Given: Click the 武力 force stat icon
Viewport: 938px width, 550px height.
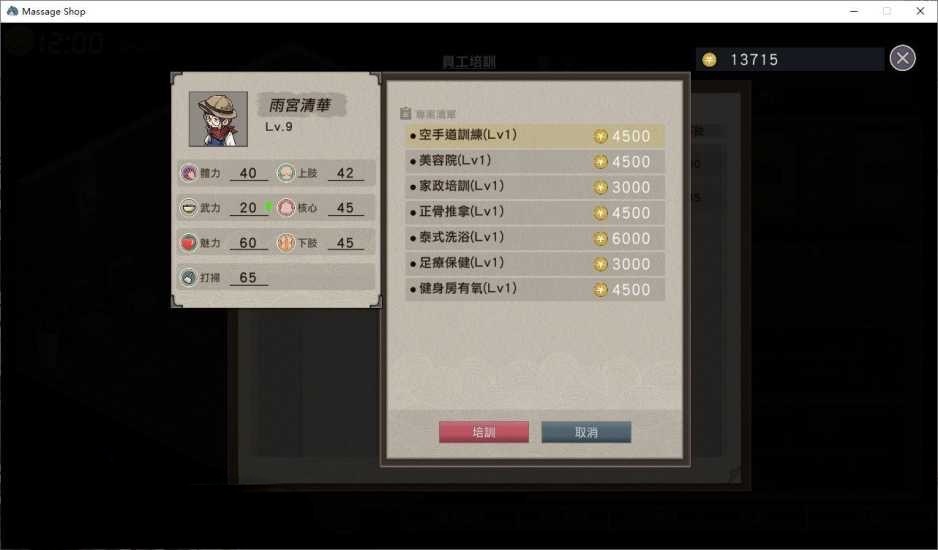Looking at the screenshot, I should (x=189, y=208).
